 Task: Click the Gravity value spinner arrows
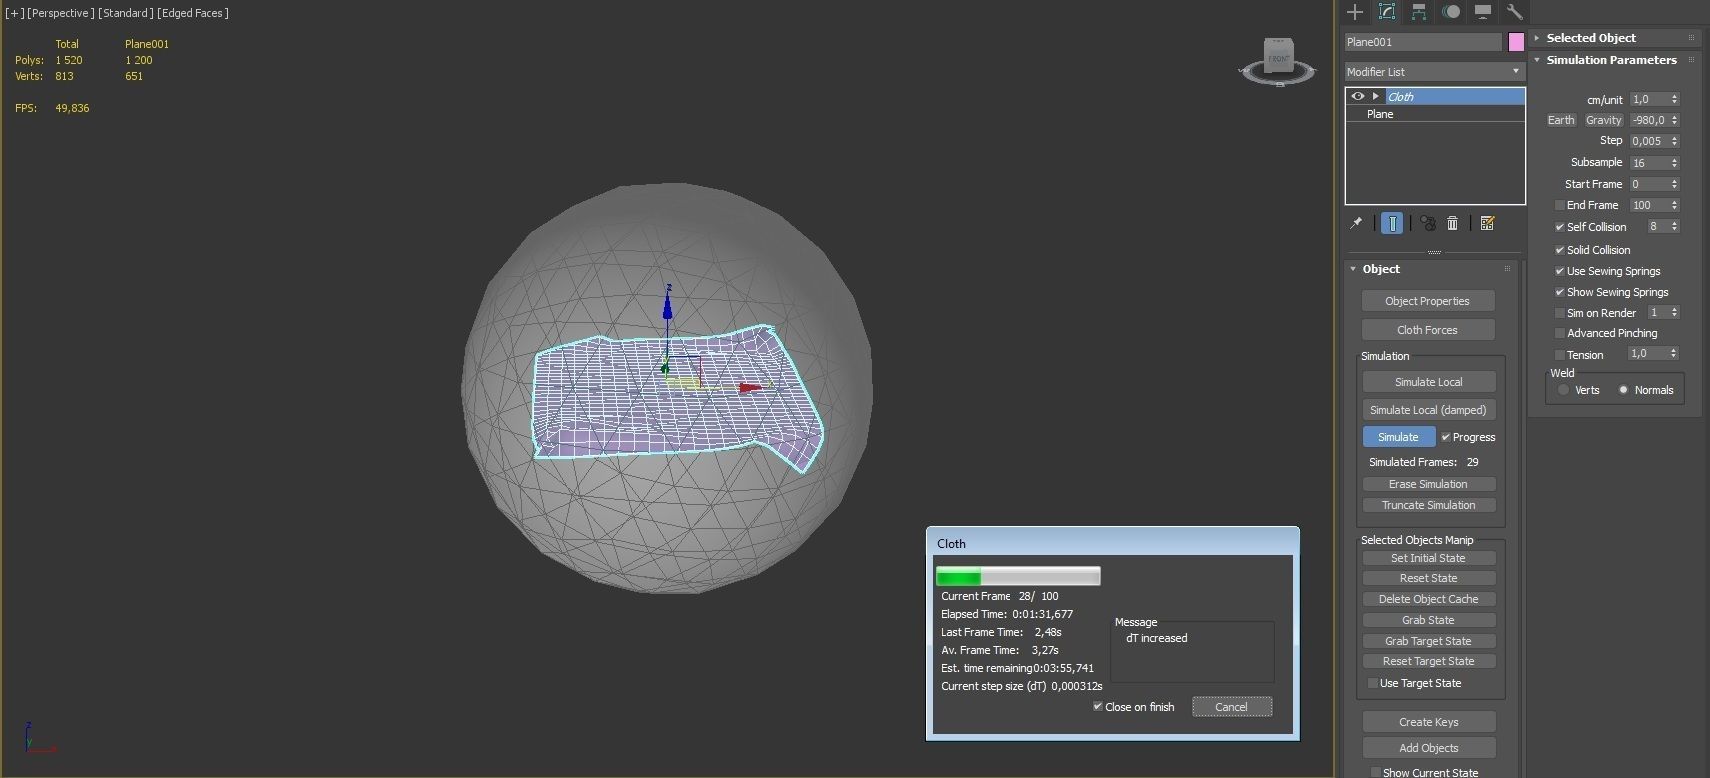coord(1675,120)
